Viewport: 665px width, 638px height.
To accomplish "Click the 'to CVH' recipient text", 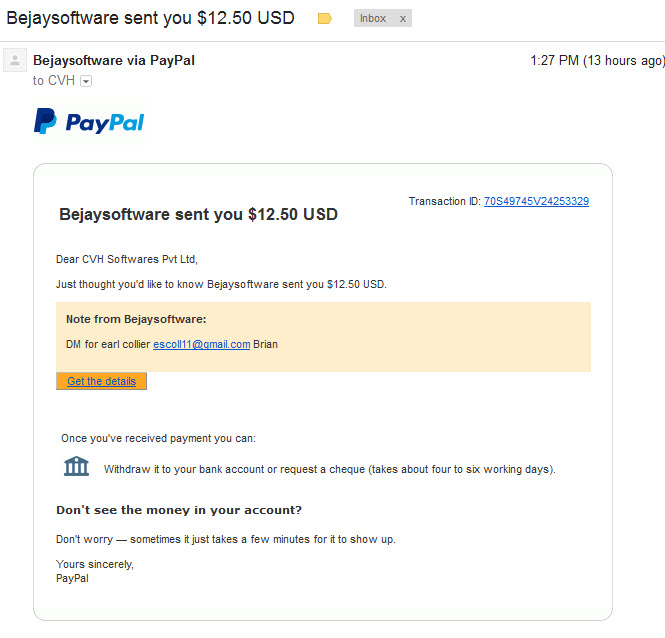I will (x=54, y=81).
